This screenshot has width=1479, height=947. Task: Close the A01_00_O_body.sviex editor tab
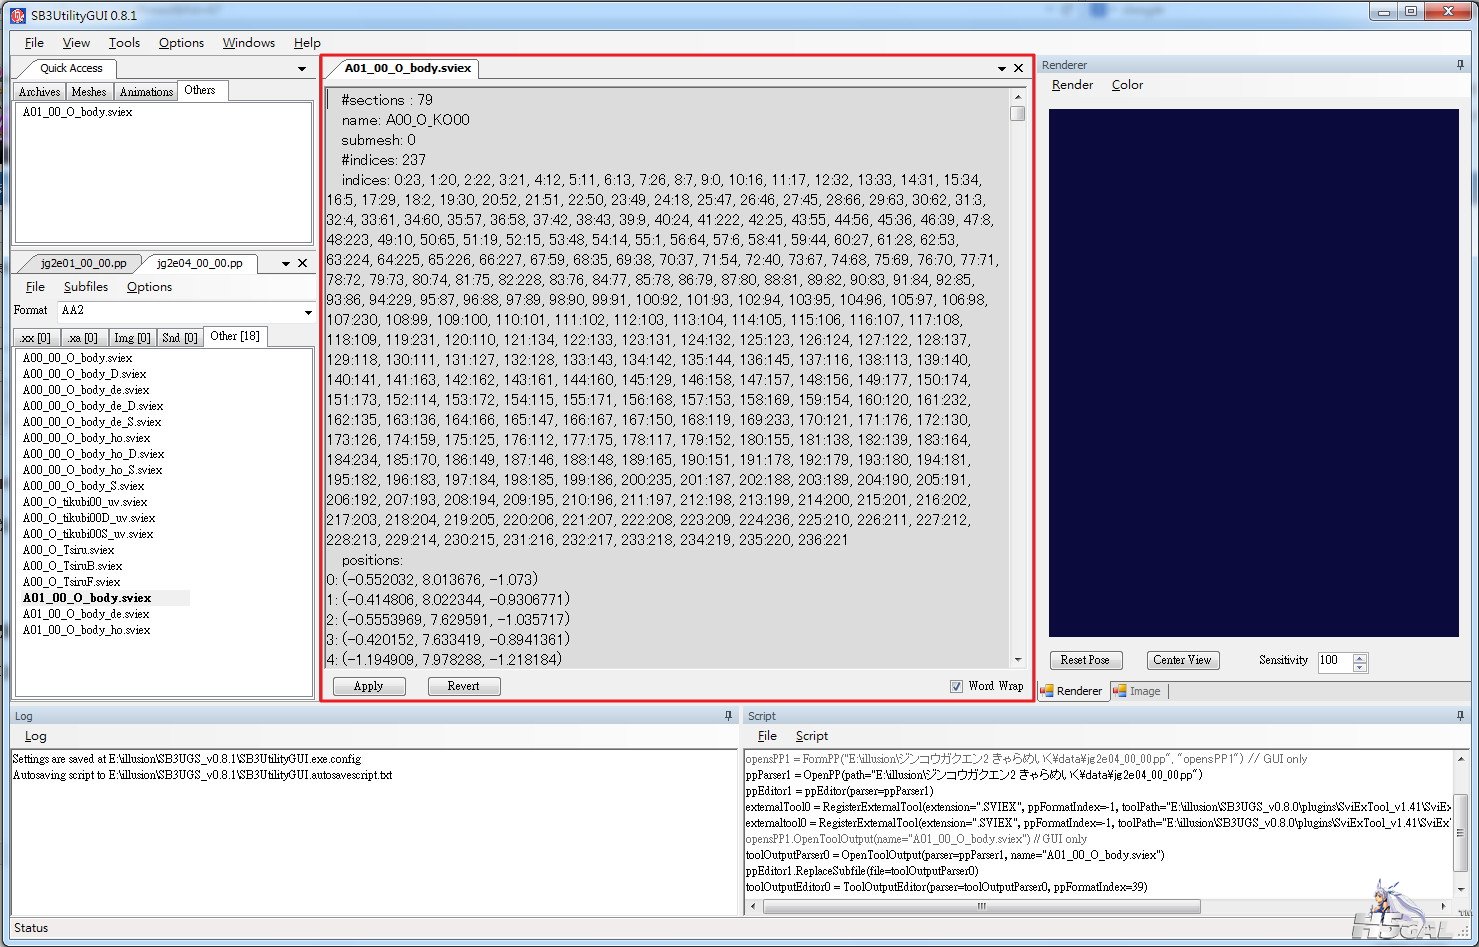[x=1018, y=68]
